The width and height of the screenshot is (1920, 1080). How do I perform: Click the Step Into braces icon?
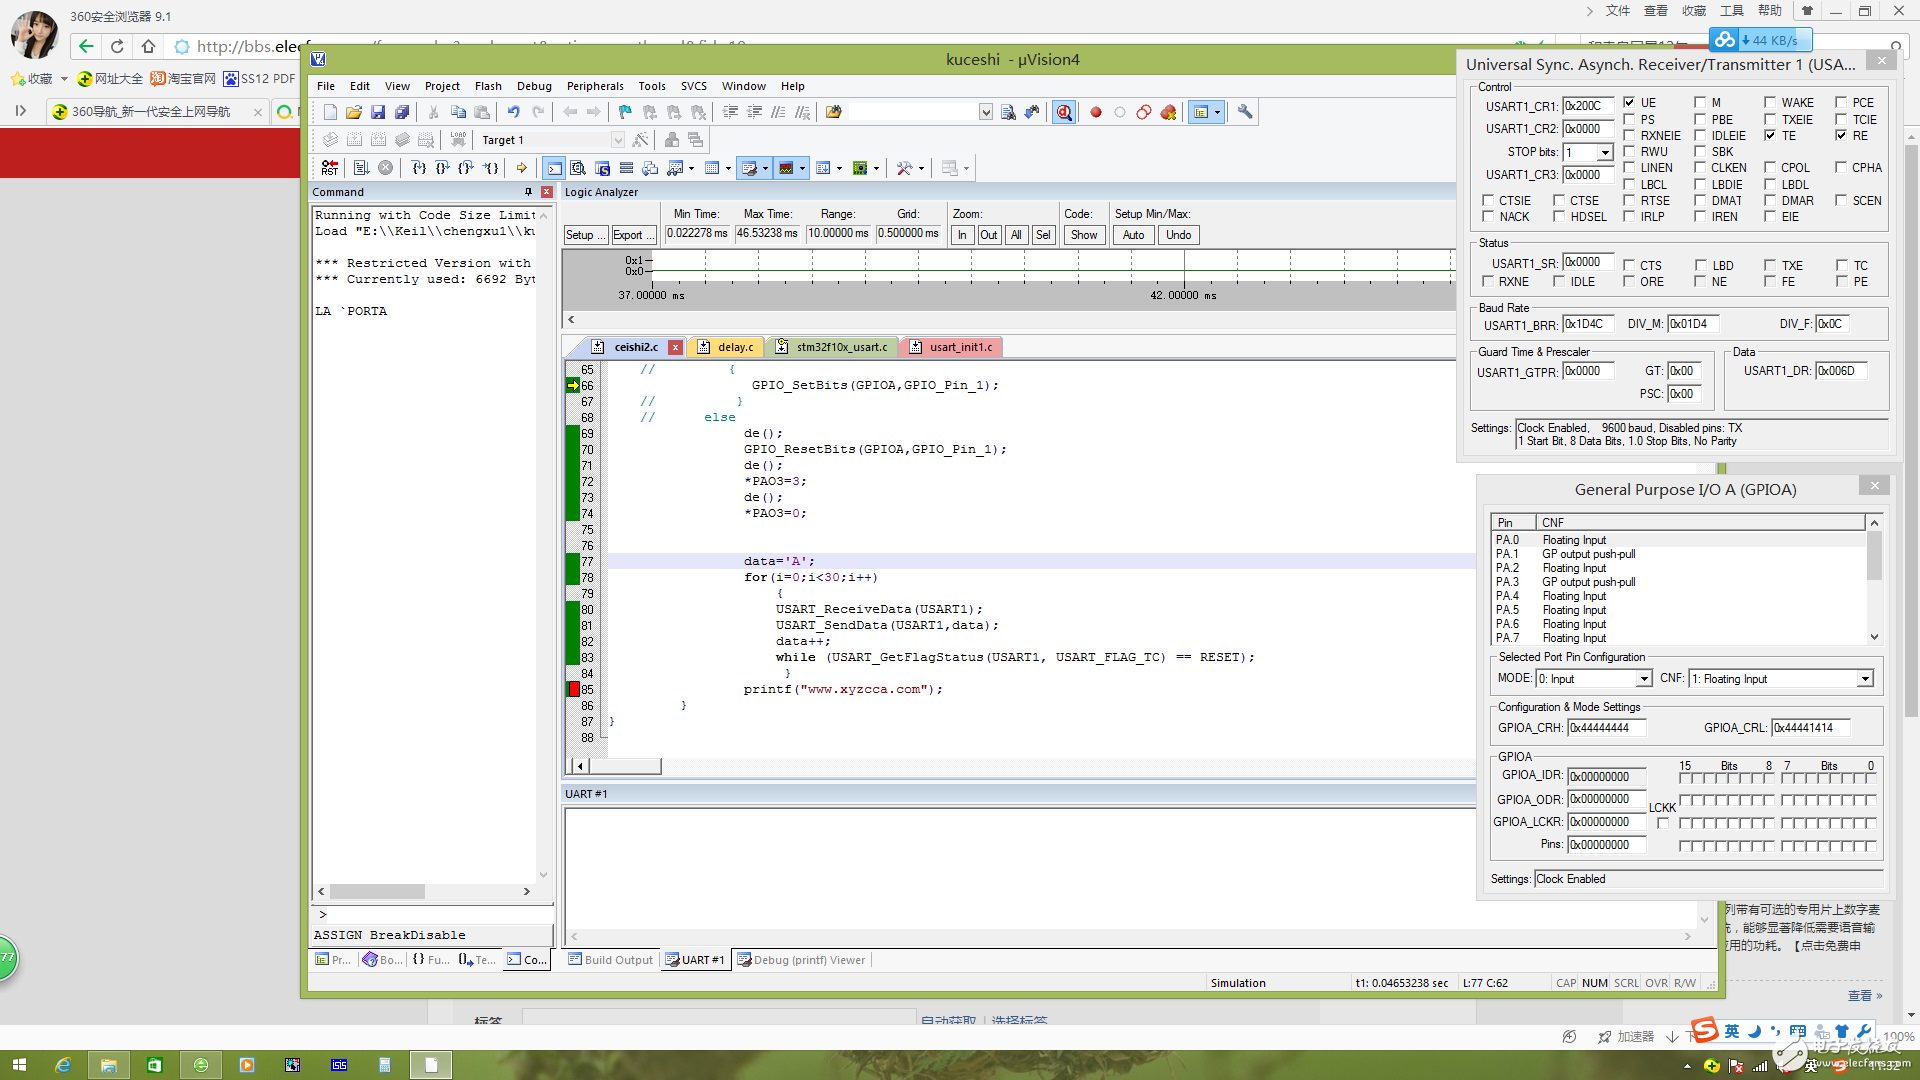pos(419,168)
